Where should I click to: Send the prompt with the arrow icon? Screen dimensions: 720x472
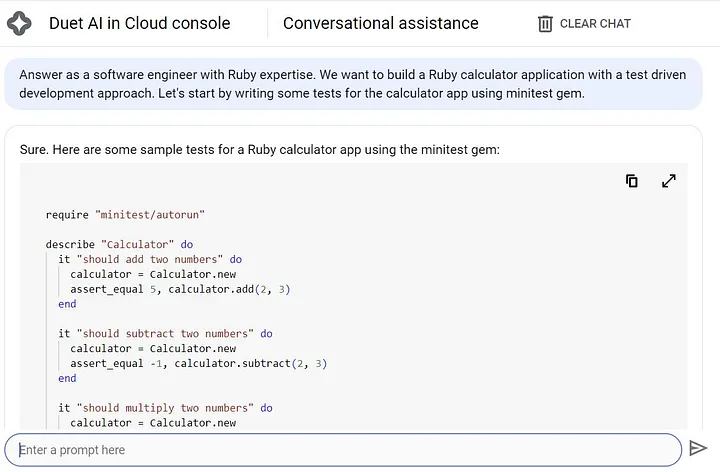(x=698, y=449)
